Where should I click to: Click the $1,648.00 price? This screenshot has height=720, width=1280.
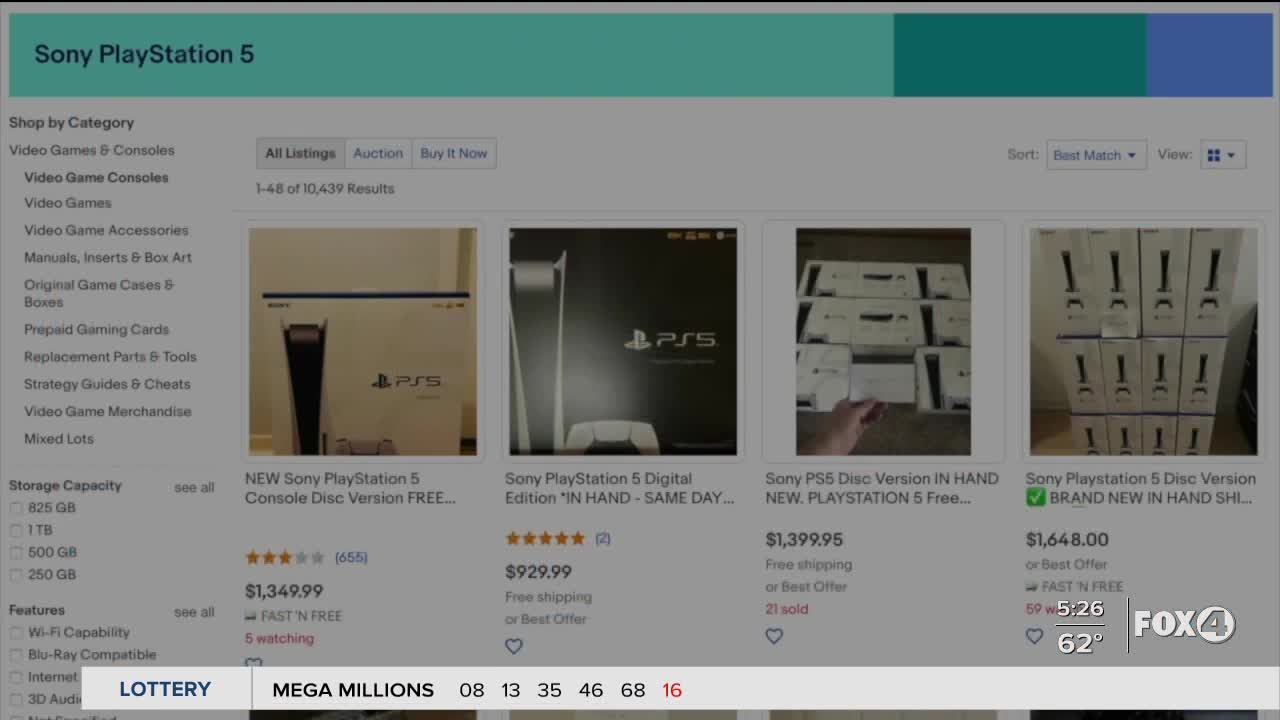coord(1067,539)
